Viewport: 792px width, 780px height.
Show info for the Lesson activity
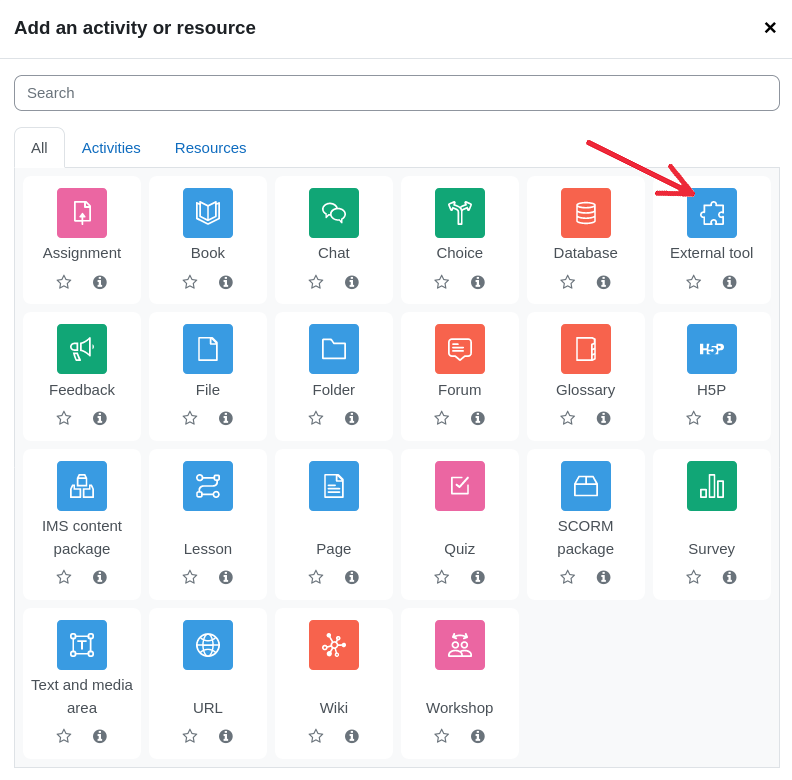[x=226, y=577]
